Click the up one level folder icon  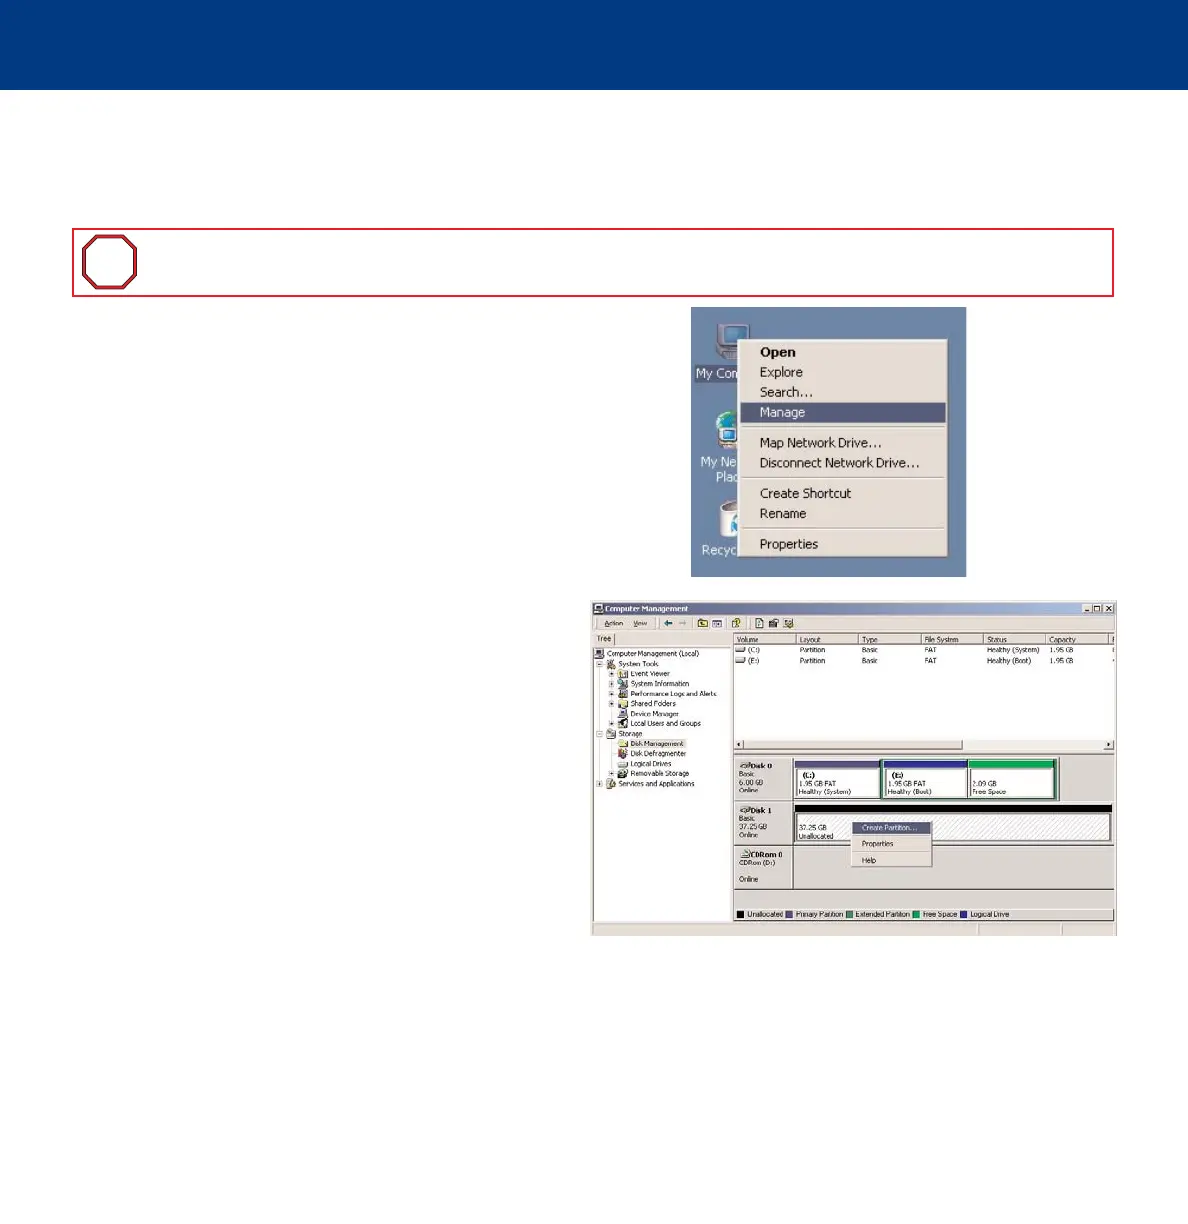click(x=703, y=623)
